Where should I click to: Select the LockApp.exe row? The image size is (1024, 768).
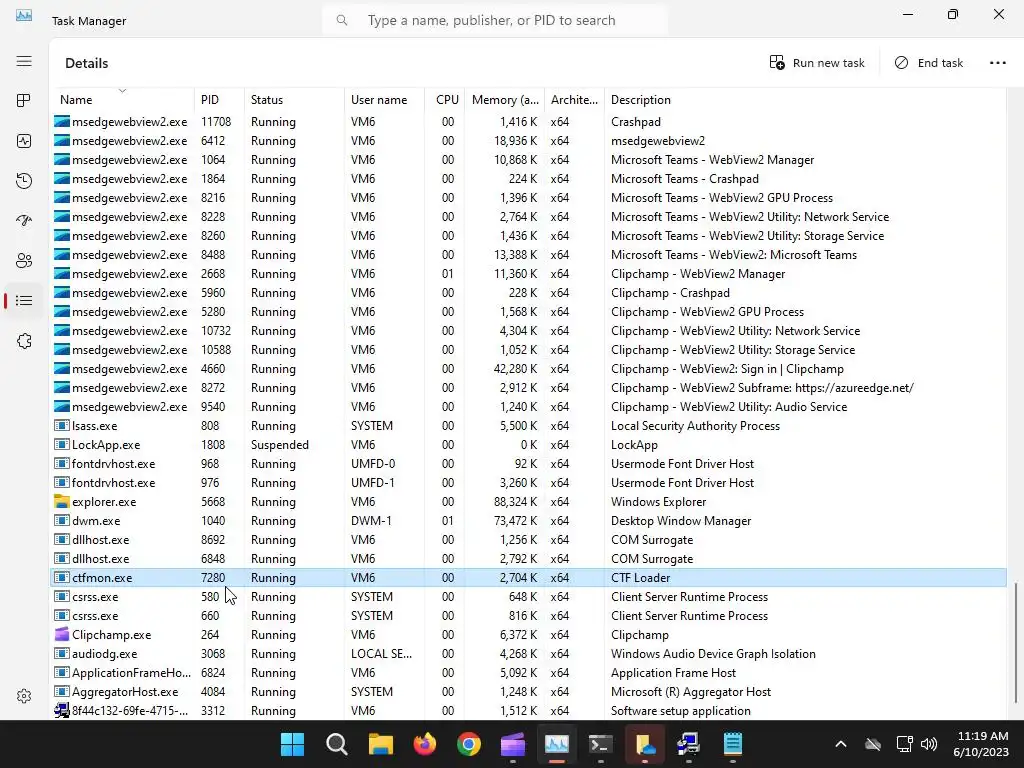[529, 445]
